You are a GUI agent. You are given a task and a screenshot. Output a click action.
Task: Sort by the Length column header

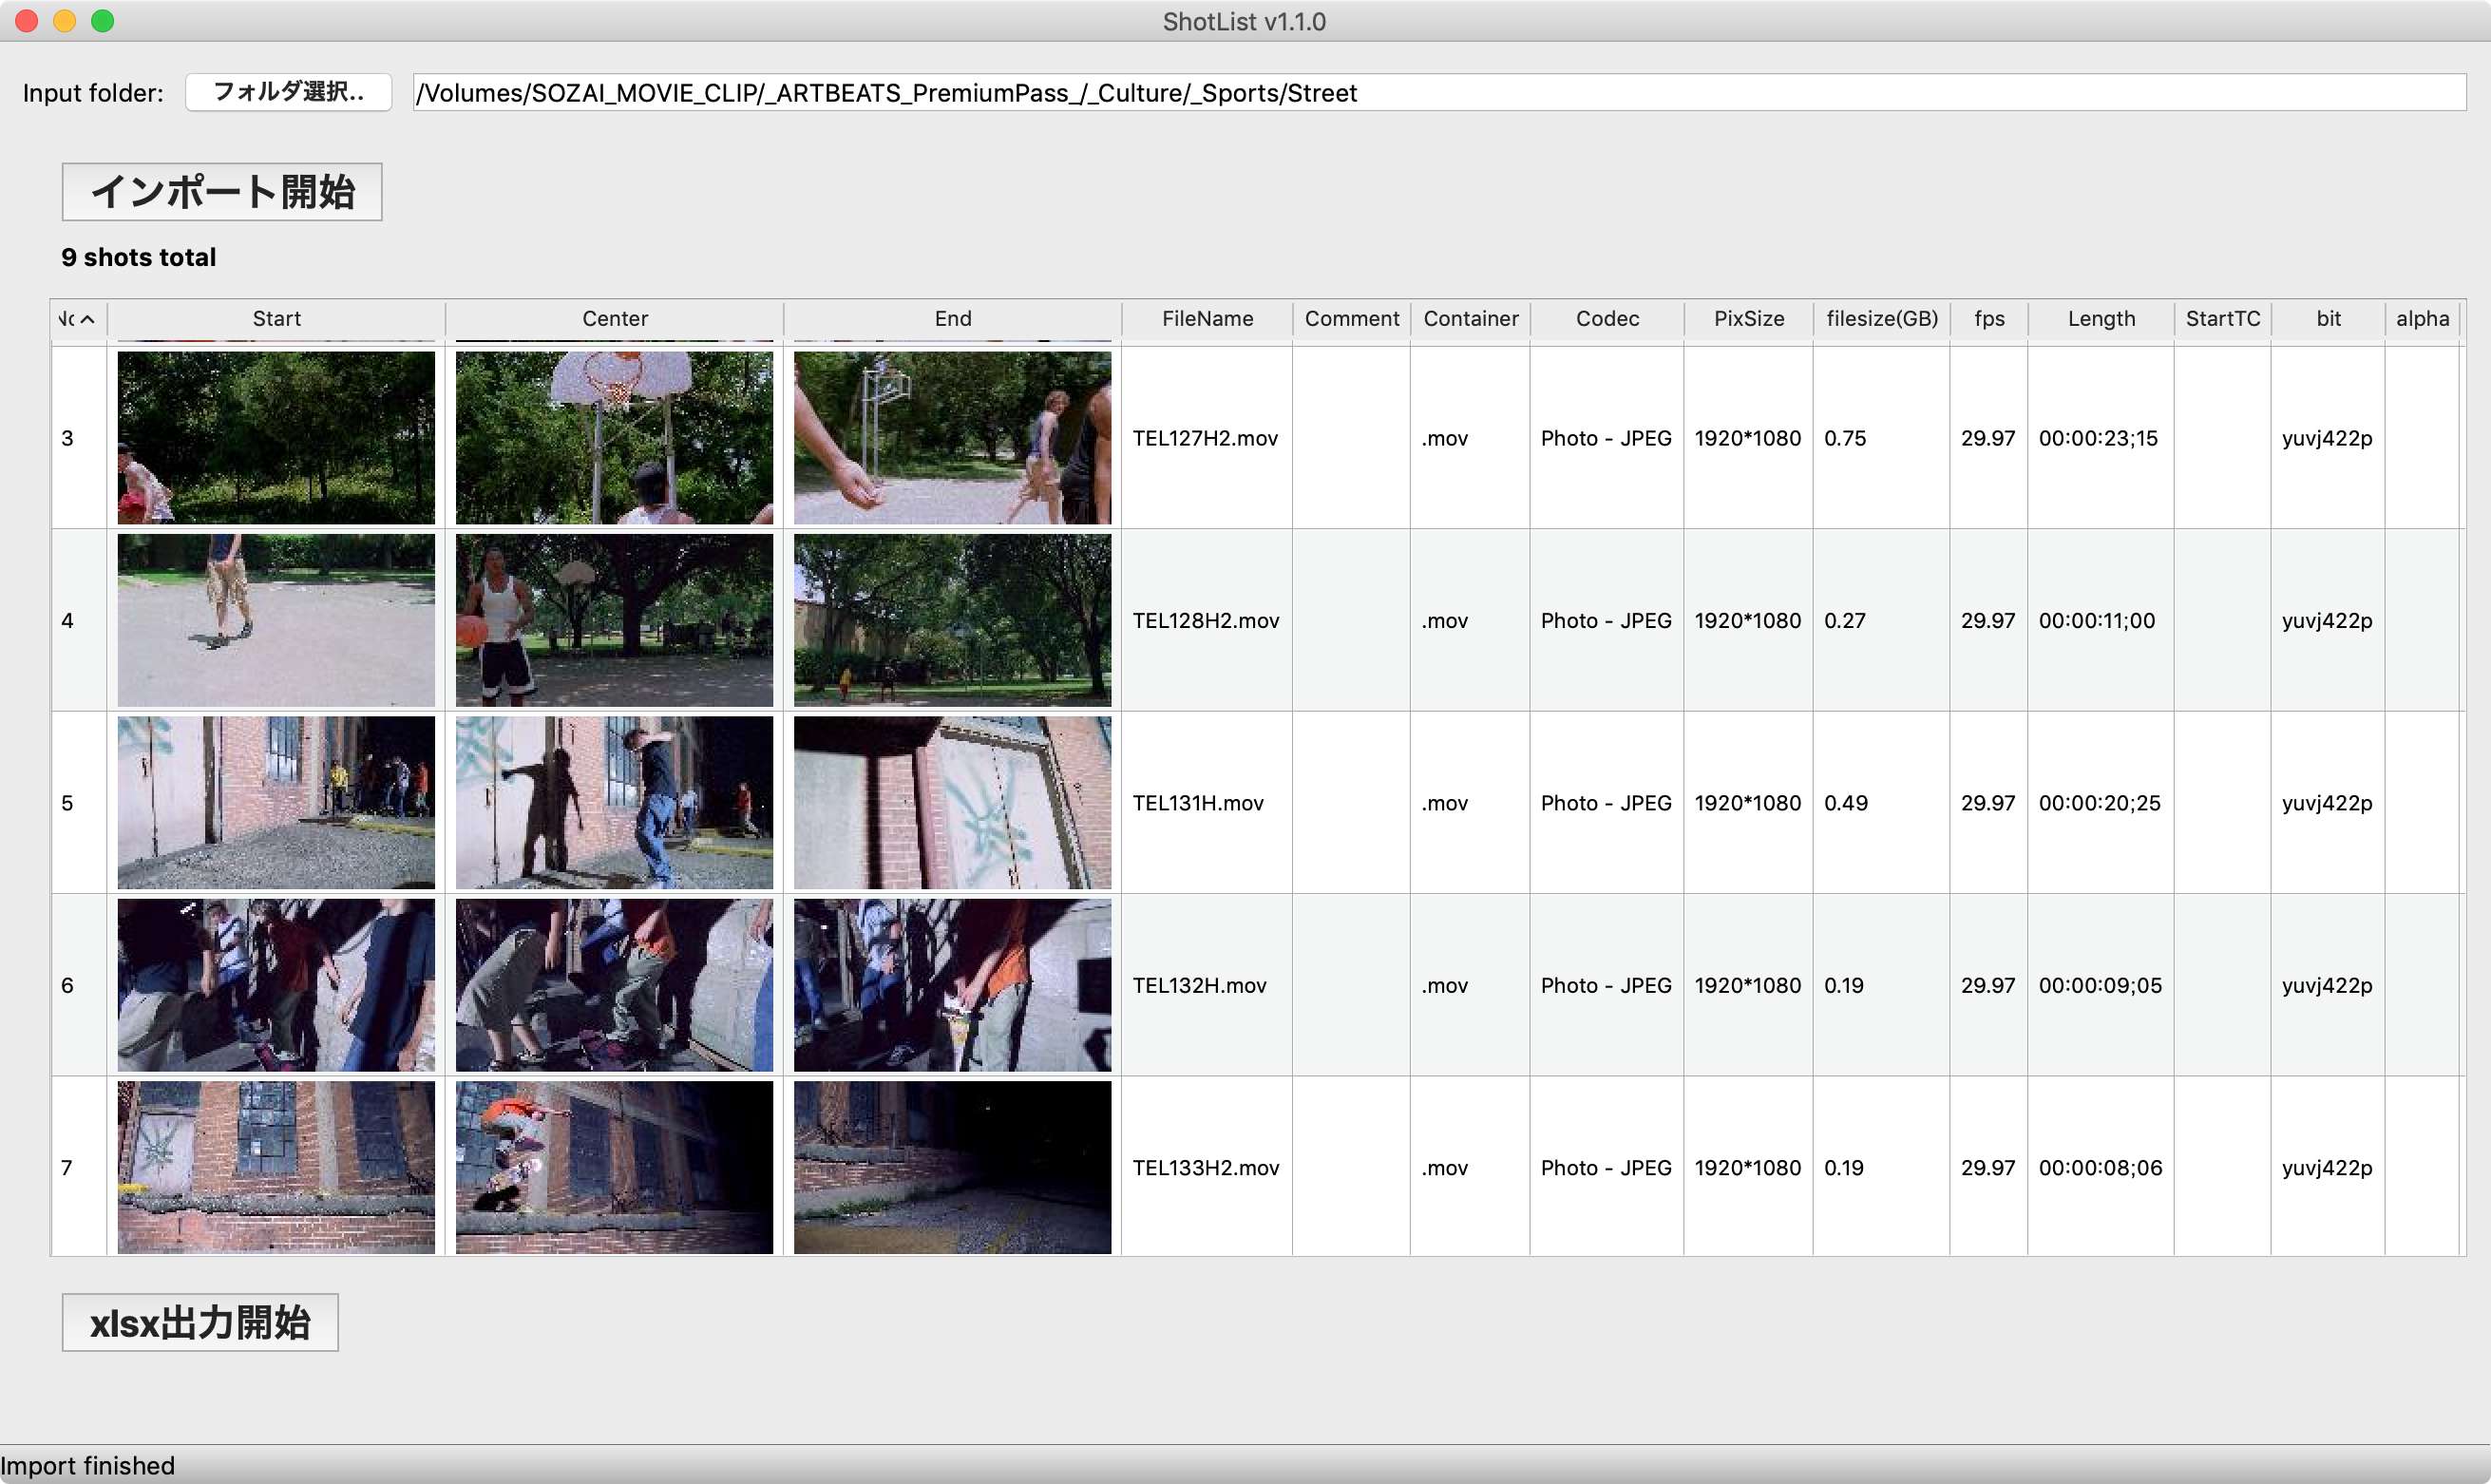(x=2100, y=318)
